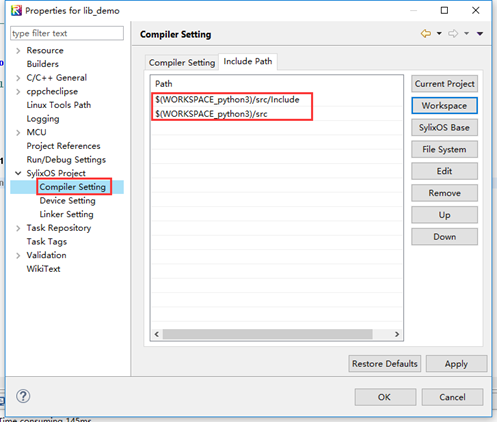Select Compiler Setting in the tree
This screenshot has width=497, height=422.
tap(73, 187)
